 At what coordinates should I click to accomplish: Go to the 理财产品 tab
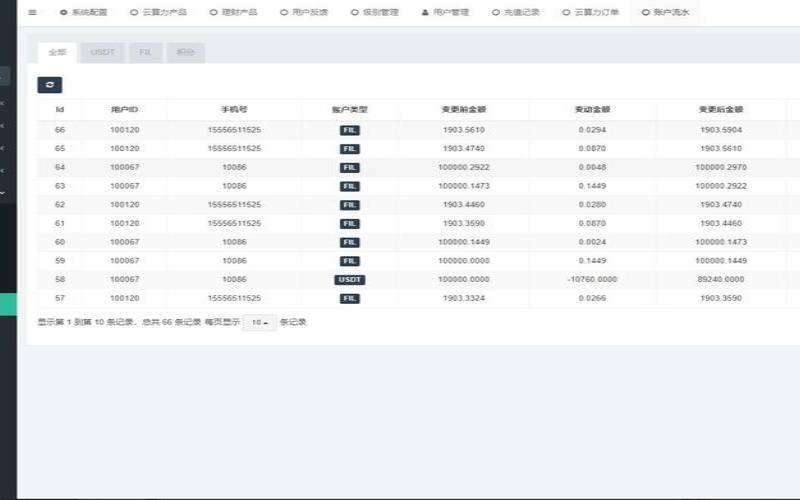coord(233,12)
